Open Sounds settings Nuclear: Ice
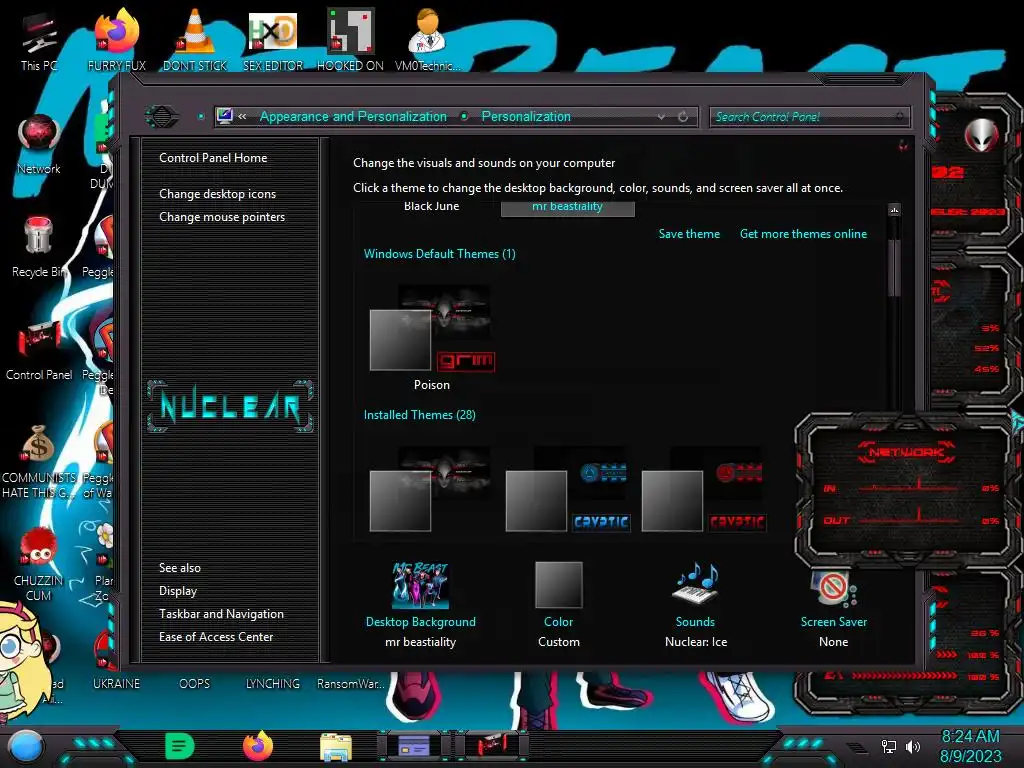The image size is (1024, 768). point(696,604)
